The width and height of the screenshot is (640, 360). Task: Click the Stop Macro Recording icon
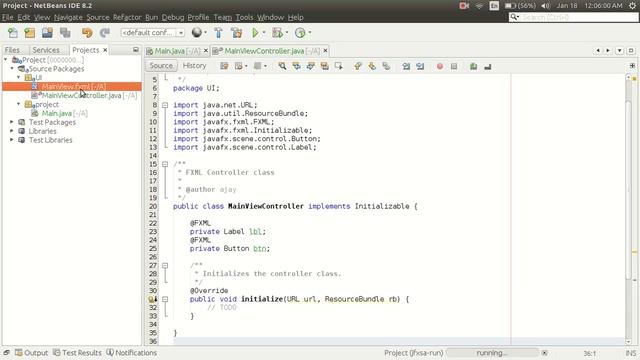[x=454, y=66]
